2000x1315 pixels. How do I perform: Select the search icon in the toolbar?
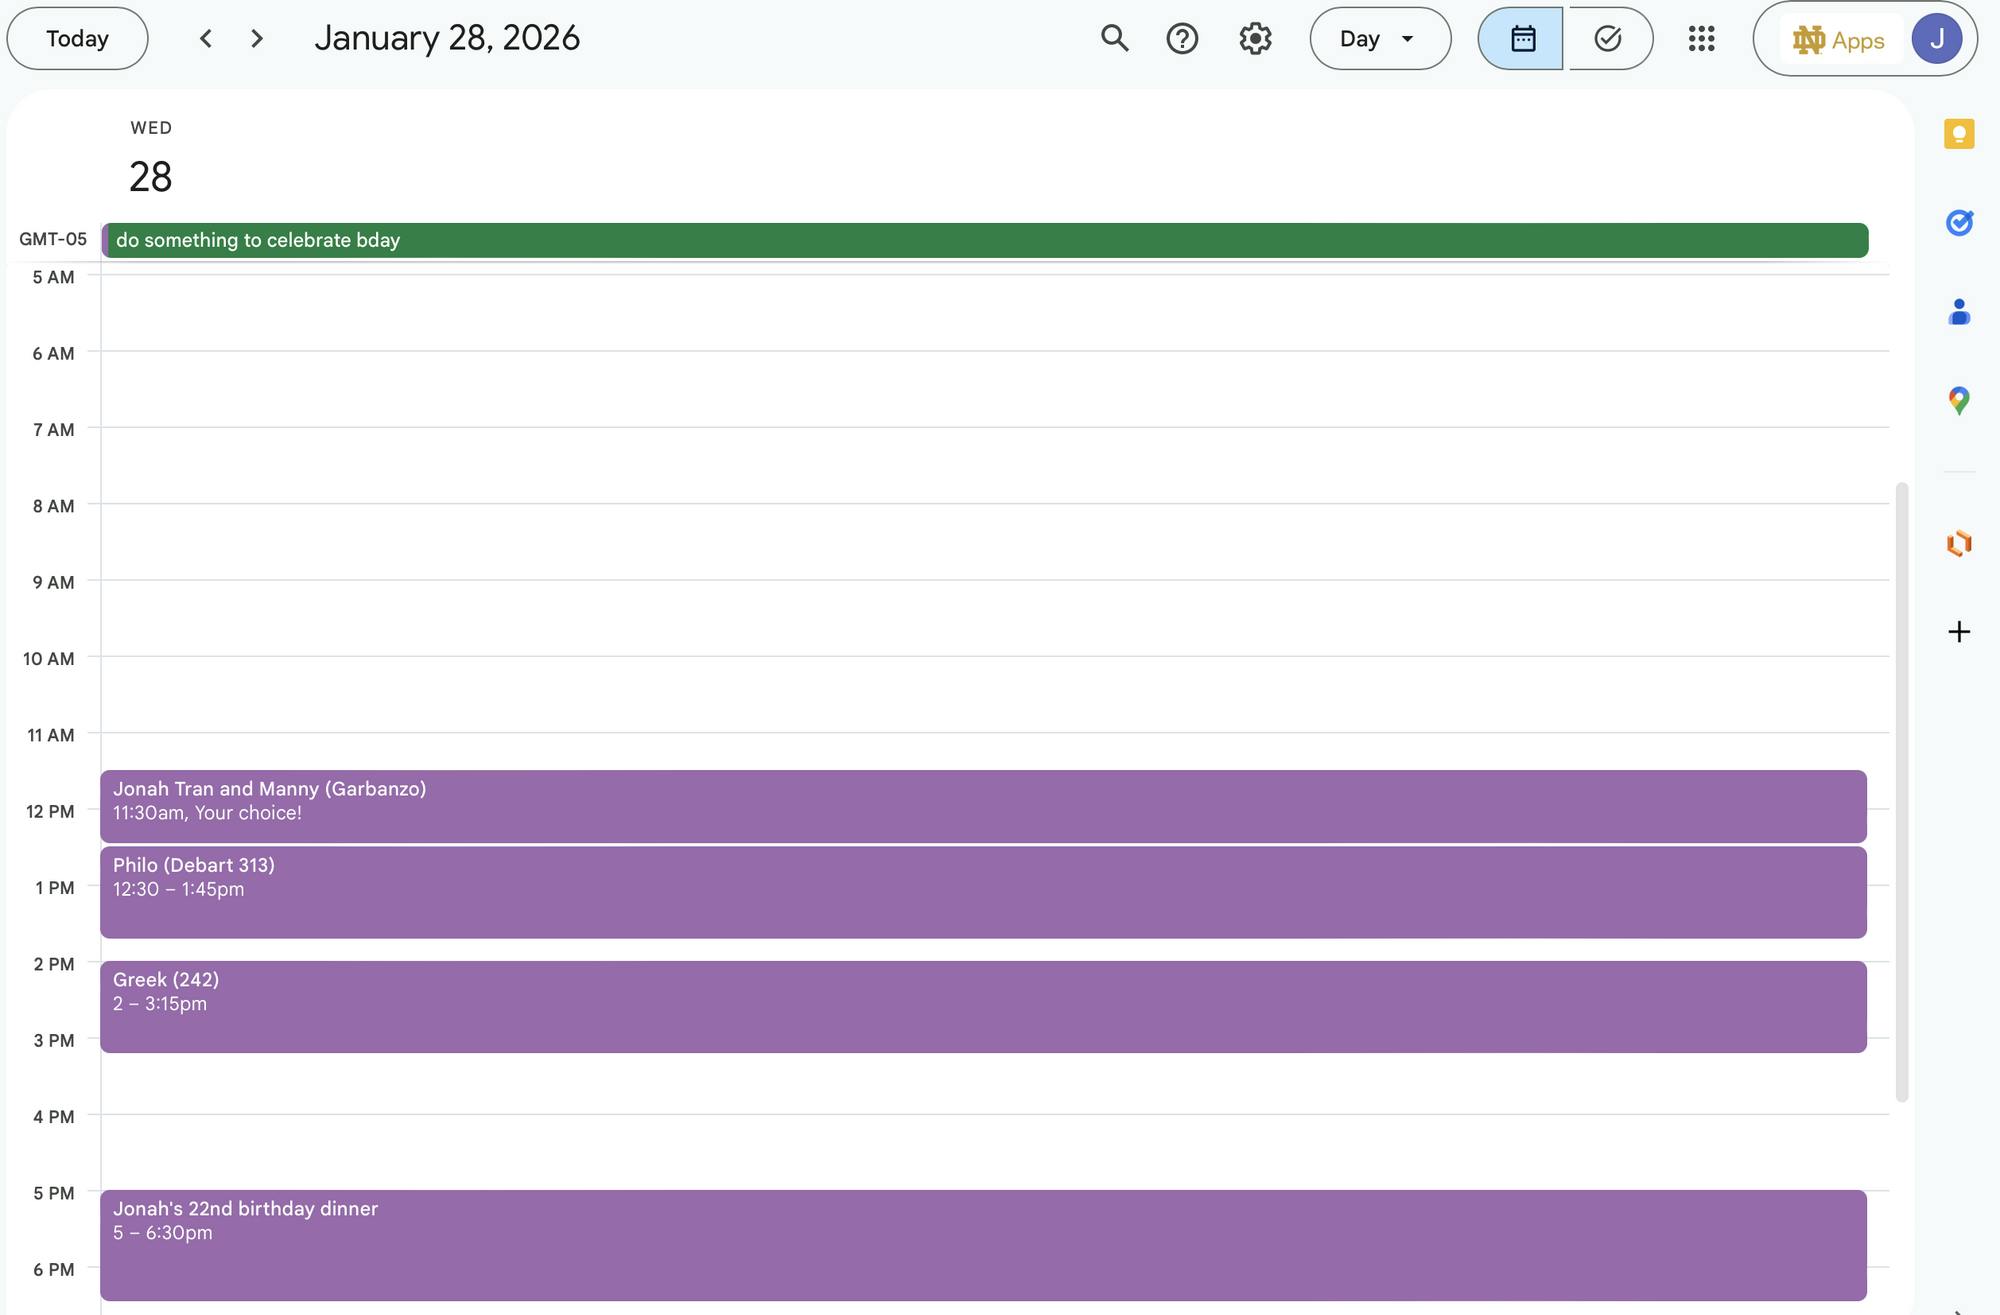coord(1114,38)
